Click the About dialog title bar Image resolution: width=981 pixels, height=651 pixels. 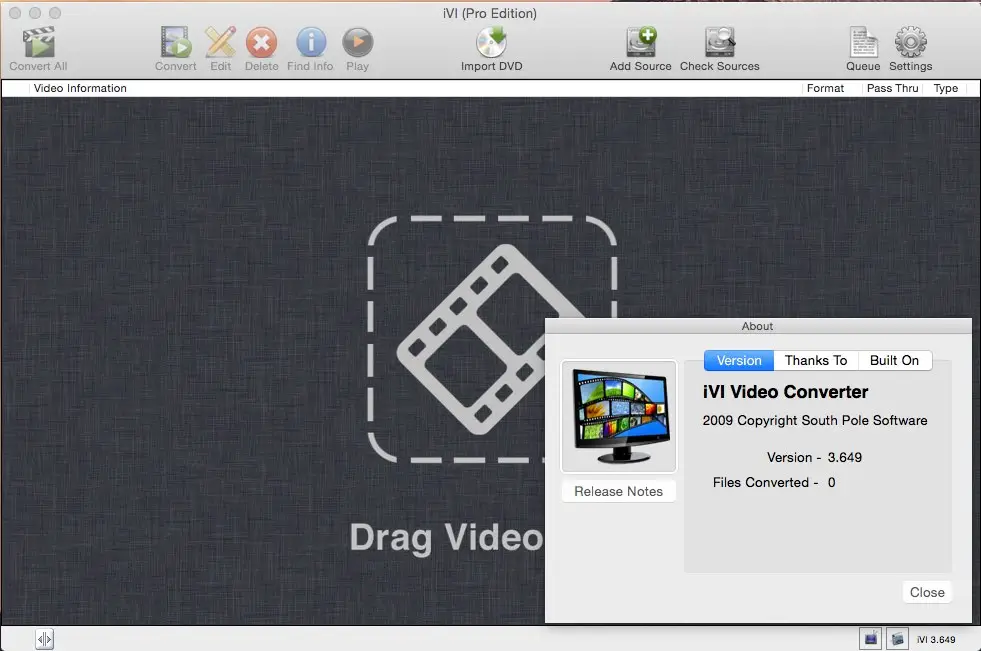758,326
